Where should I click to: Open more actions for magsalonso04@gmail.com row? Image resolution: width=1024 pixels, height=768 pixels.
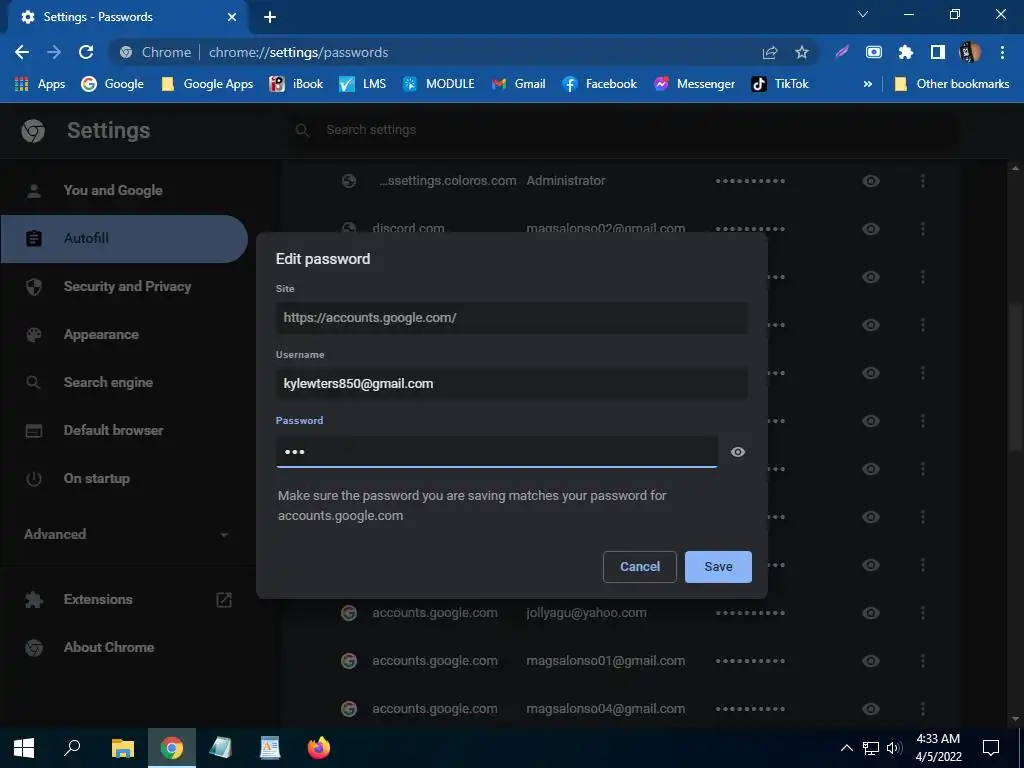[x=923, y=709]
